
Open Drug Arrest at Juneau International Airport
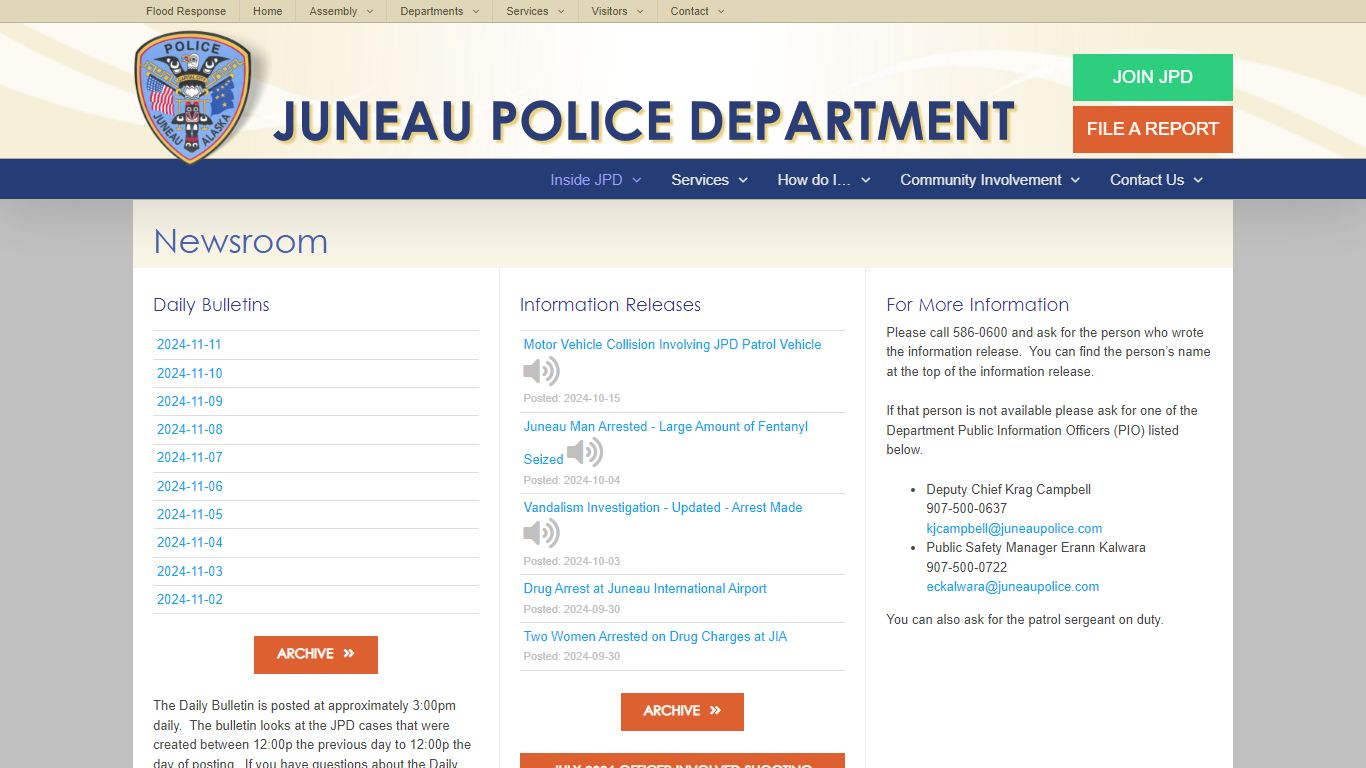coord(645,588)
